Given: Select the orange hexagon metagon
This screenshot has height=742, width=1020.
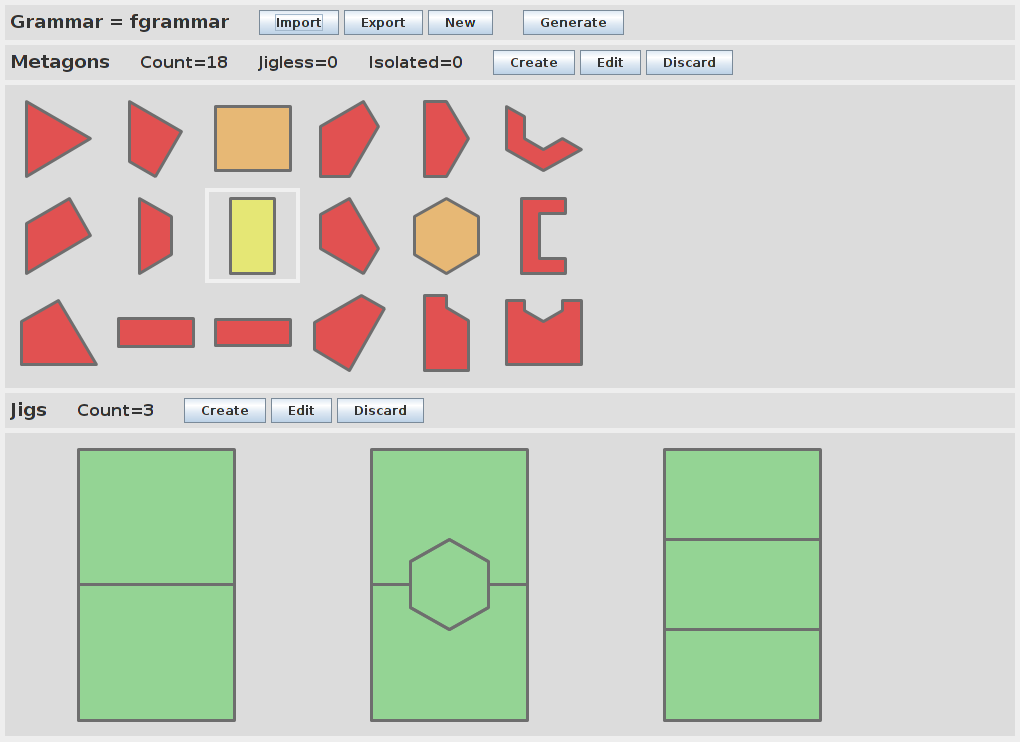Looking at the screenshot, I should click(447, 236).
